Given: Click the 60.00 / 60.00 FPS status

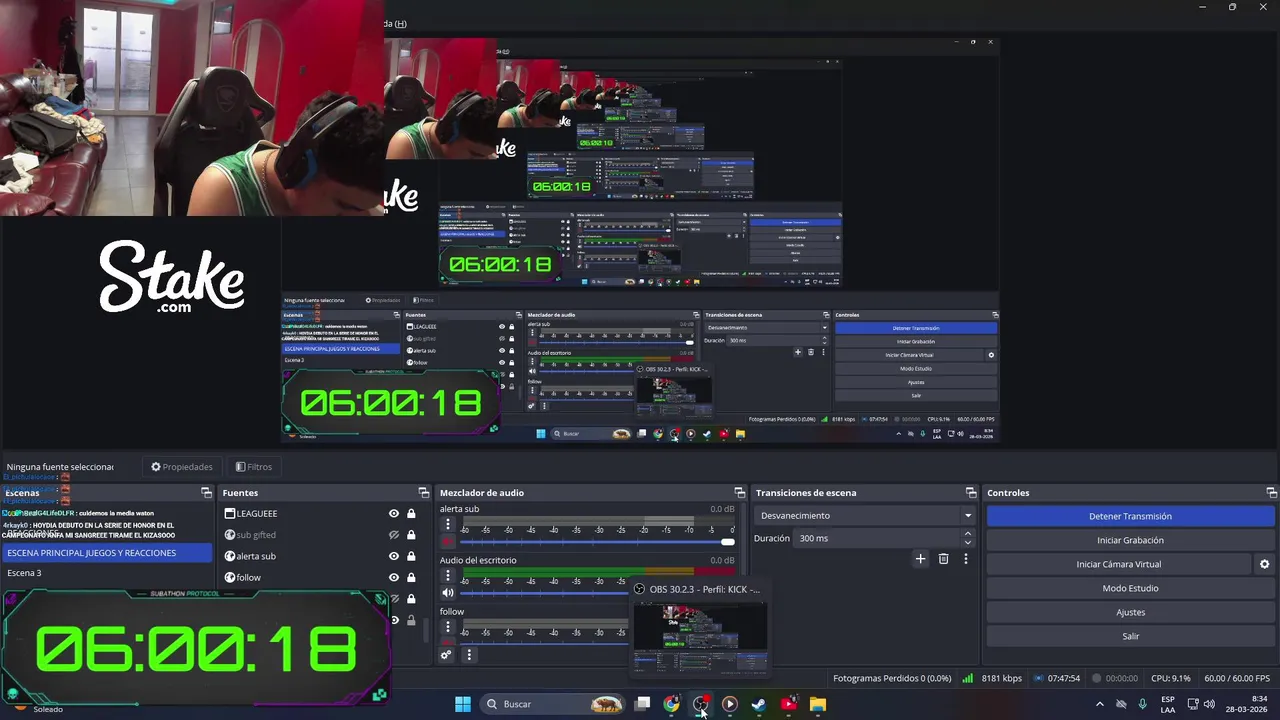Looking at the screenshot, I should tap(1237, 678).
